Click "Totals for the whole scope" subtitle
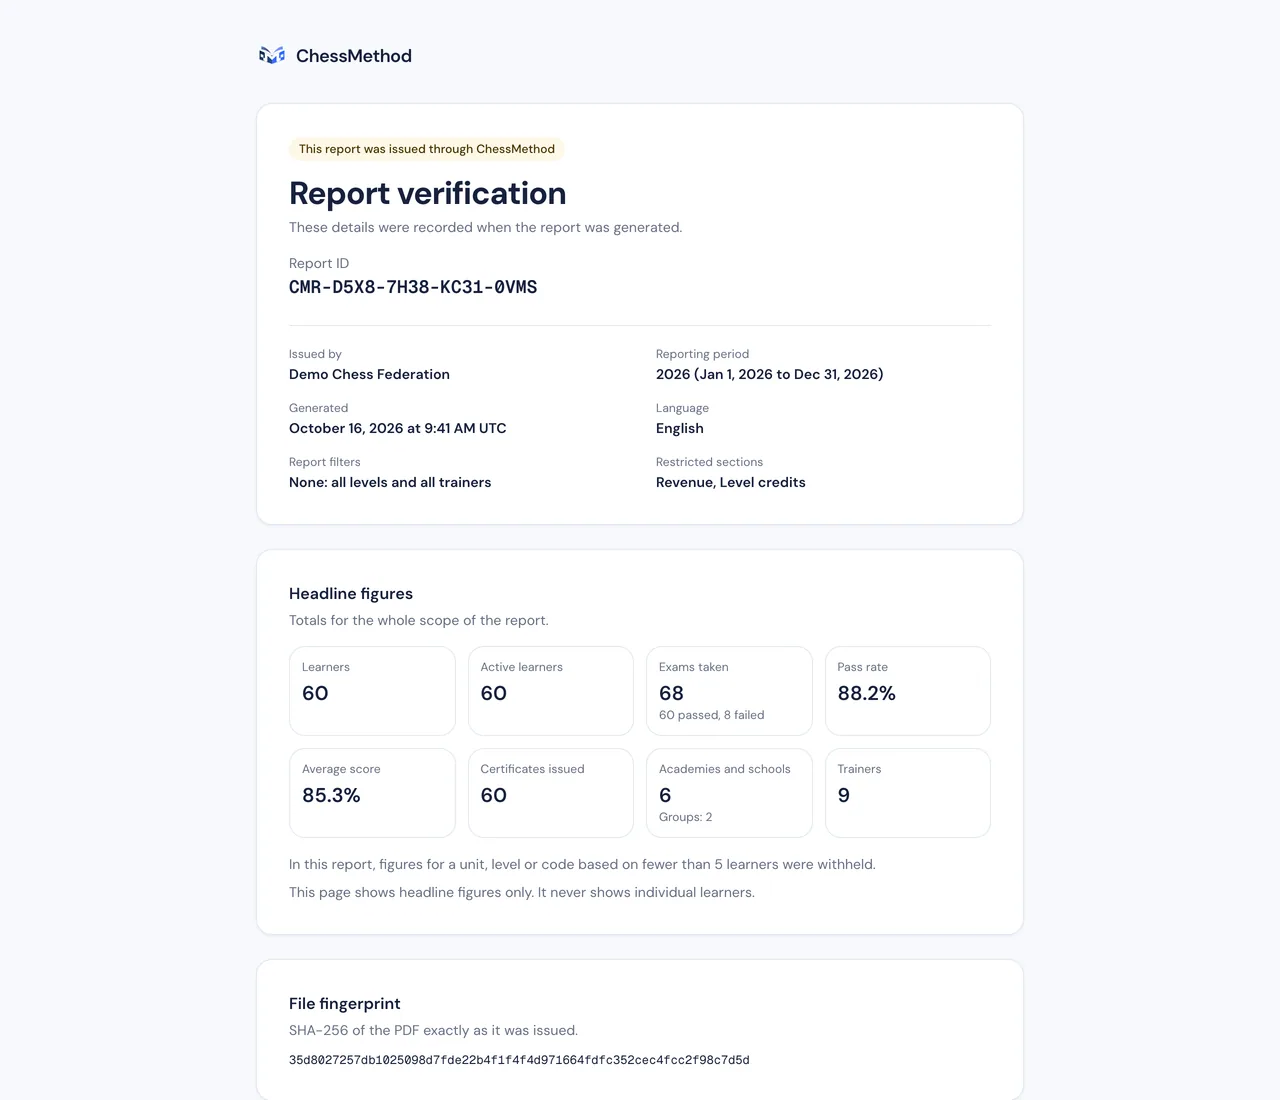The width and height of the screenshot is (1280, 1100). [419, 620]
